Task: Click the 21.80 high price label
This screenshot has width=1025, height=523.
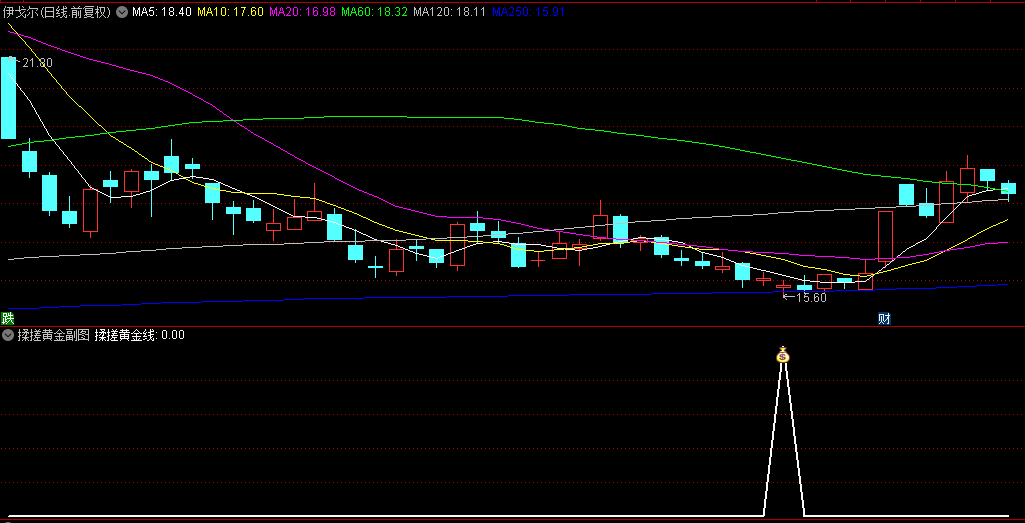Action: [37, 63]
